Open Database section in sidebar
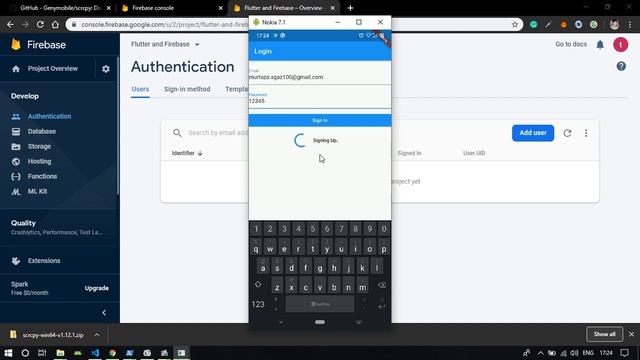This screenshot has width=640, height=360. click(x=42, y=131)
